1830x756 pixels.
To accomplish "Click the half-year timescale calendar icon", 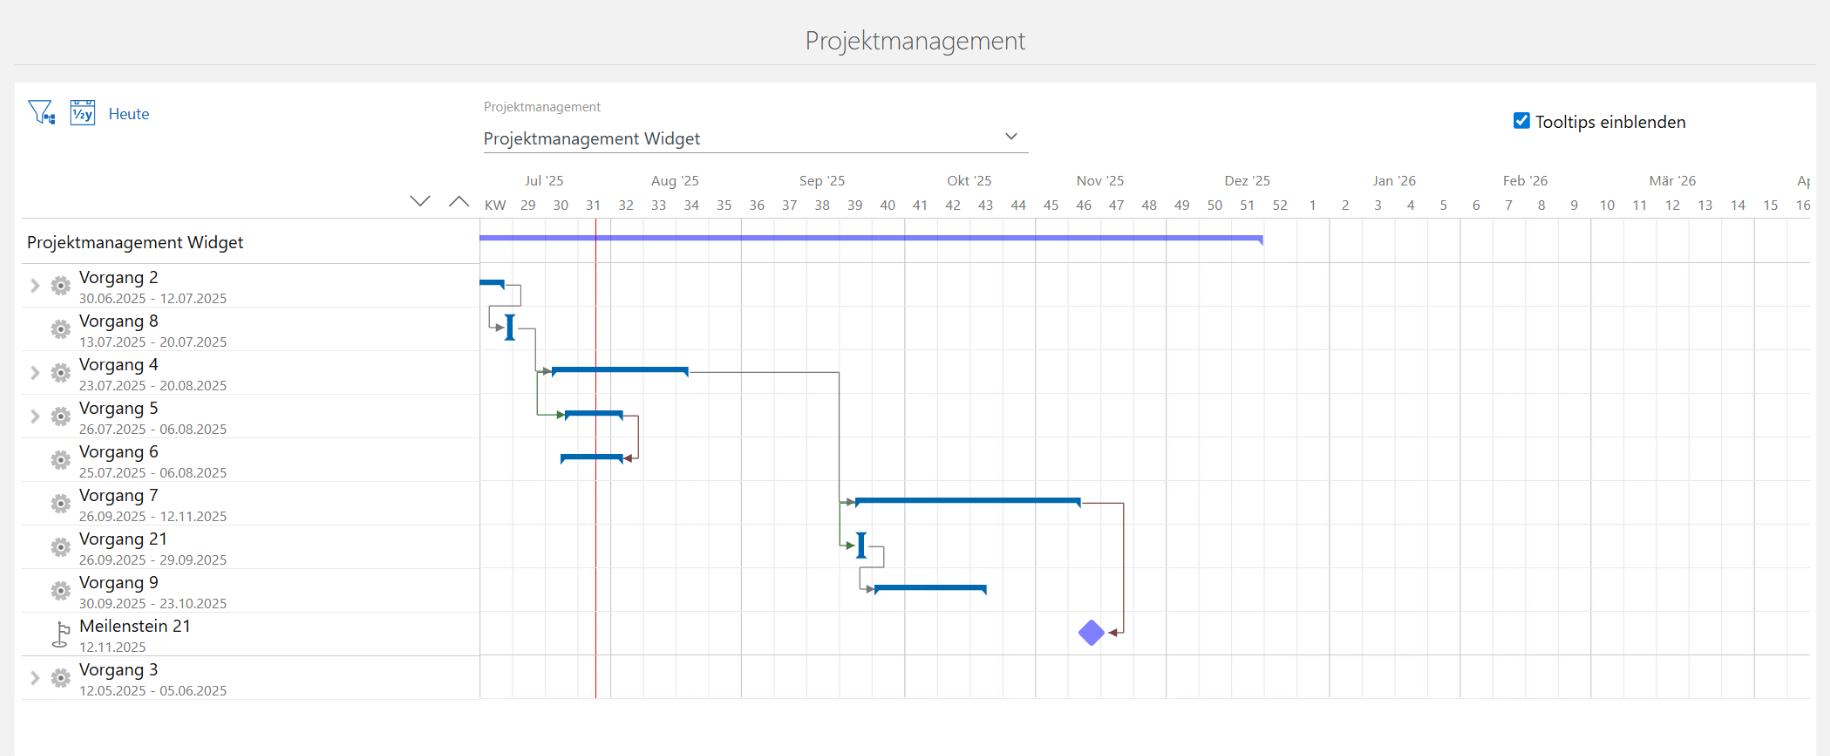I will (x=82, y=113).
